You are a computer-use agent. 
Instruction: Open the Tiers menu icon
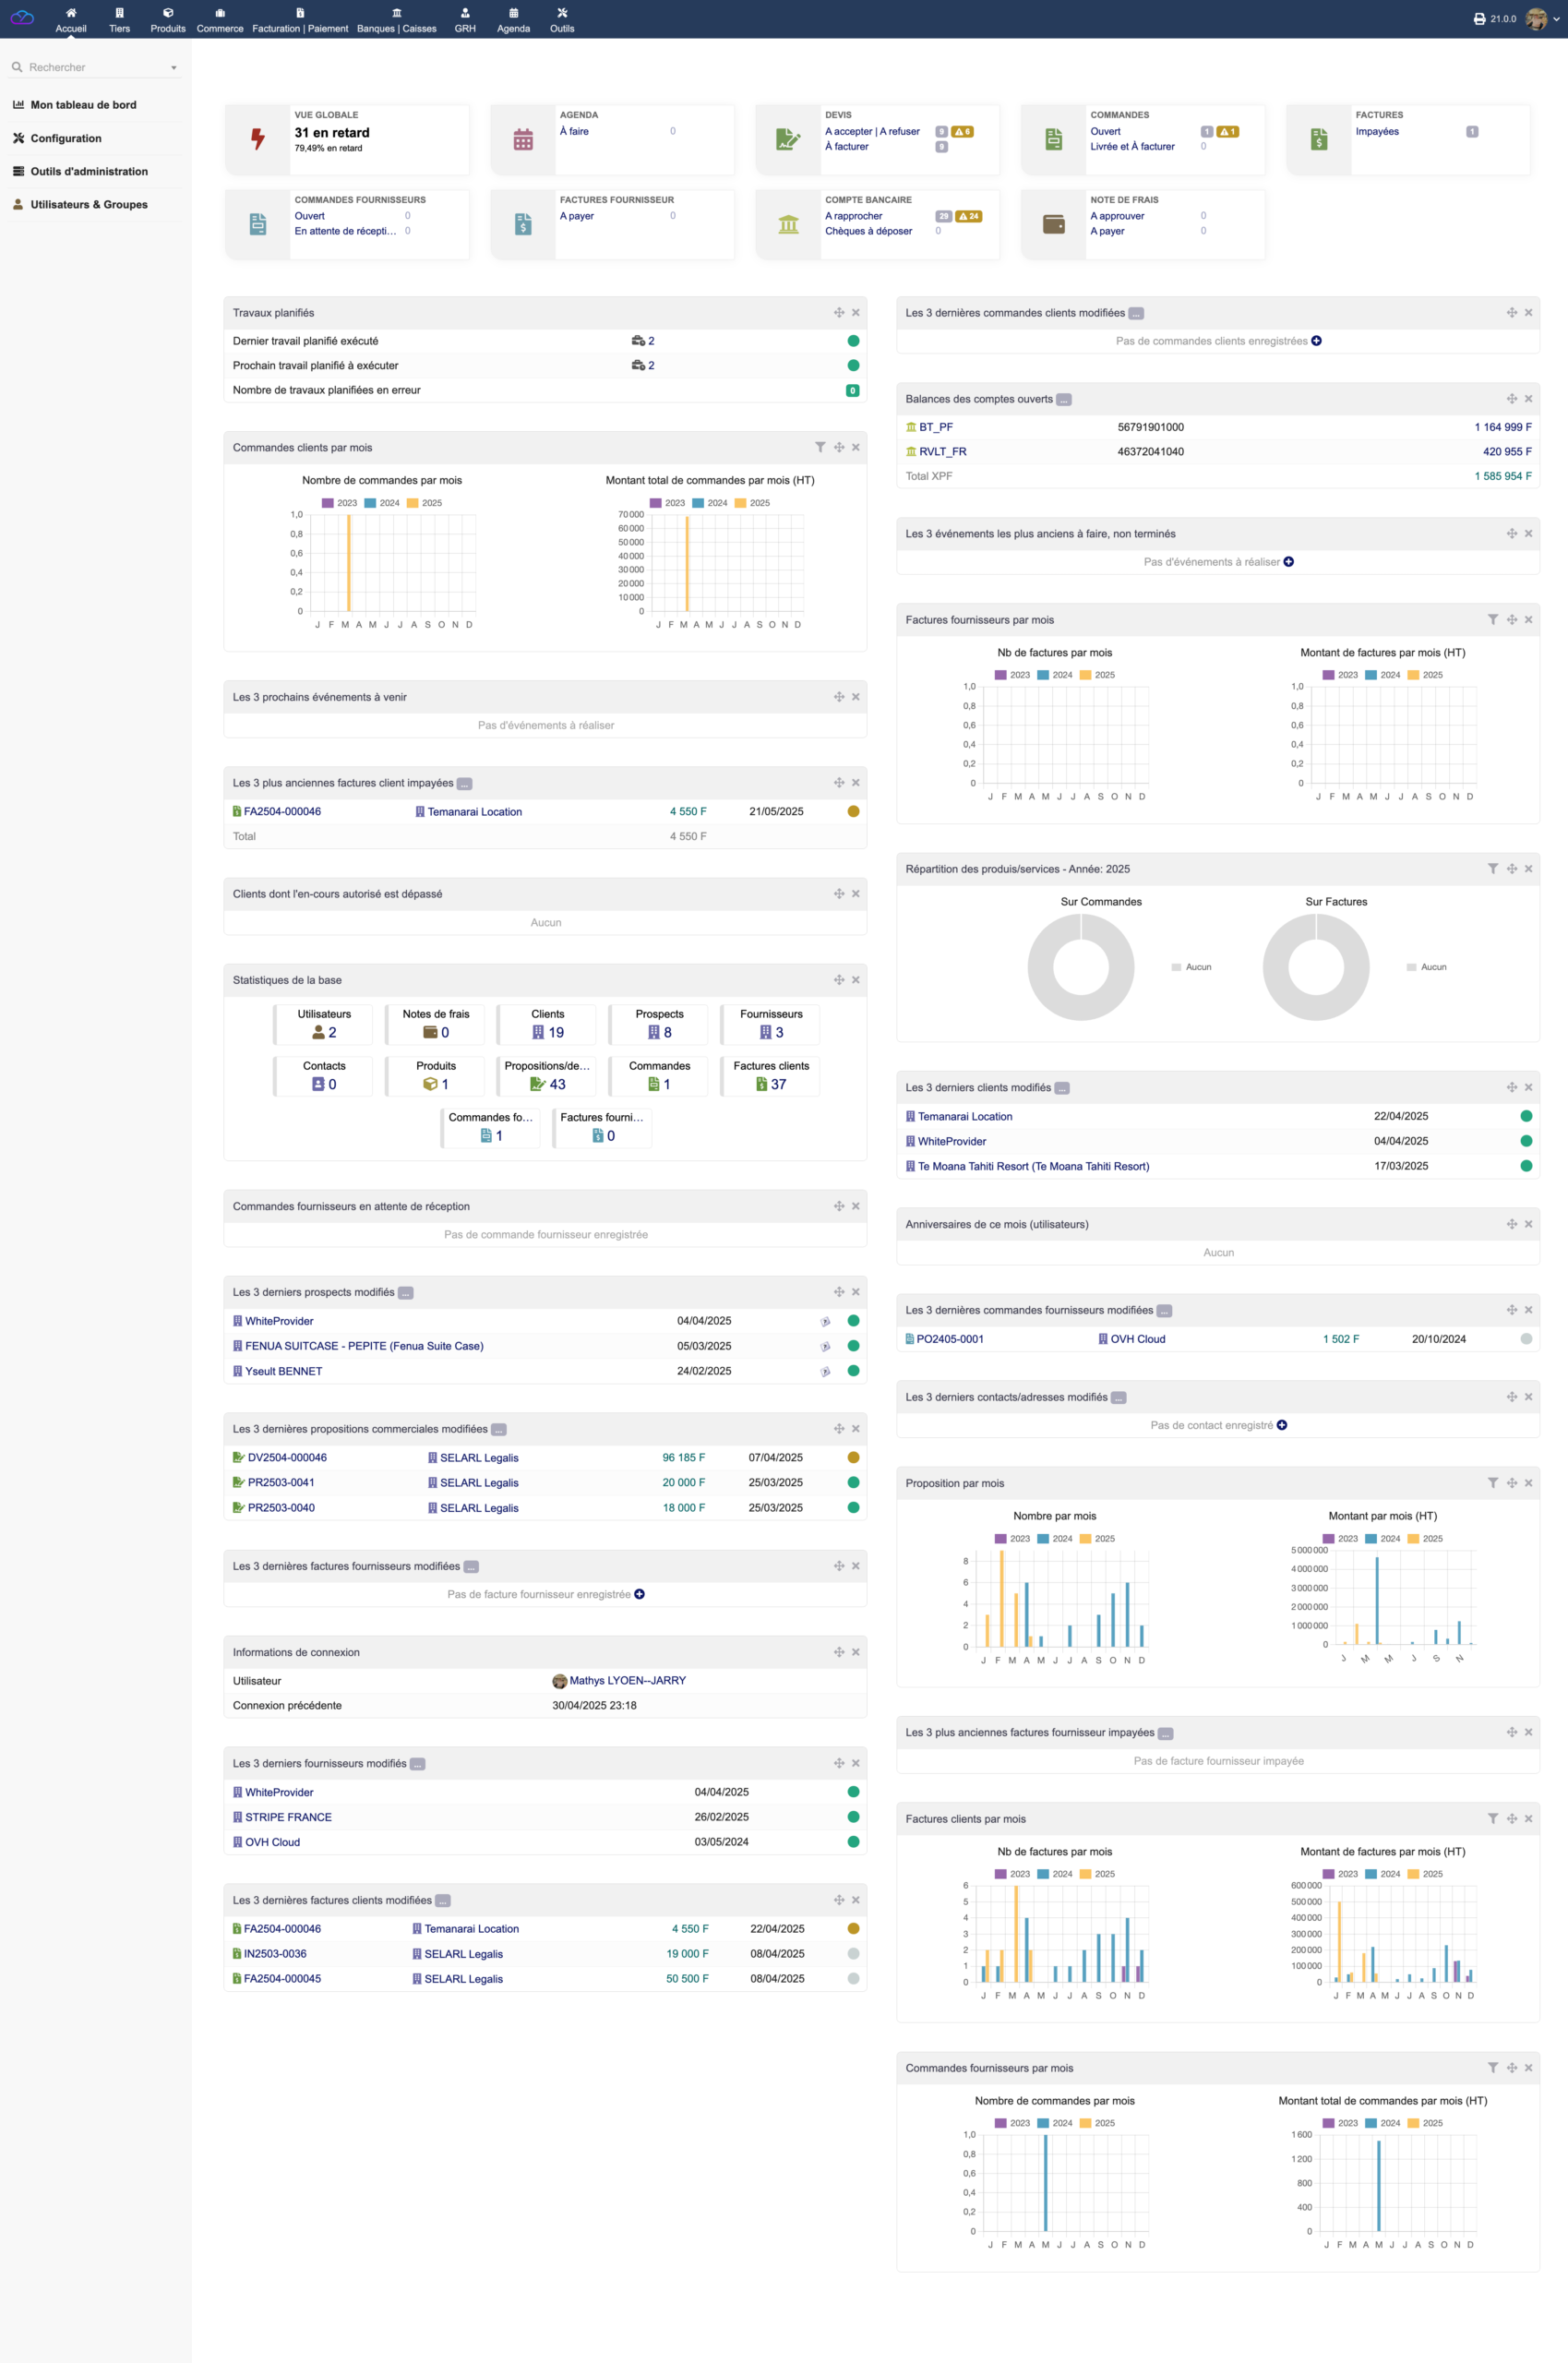point(119,13)
